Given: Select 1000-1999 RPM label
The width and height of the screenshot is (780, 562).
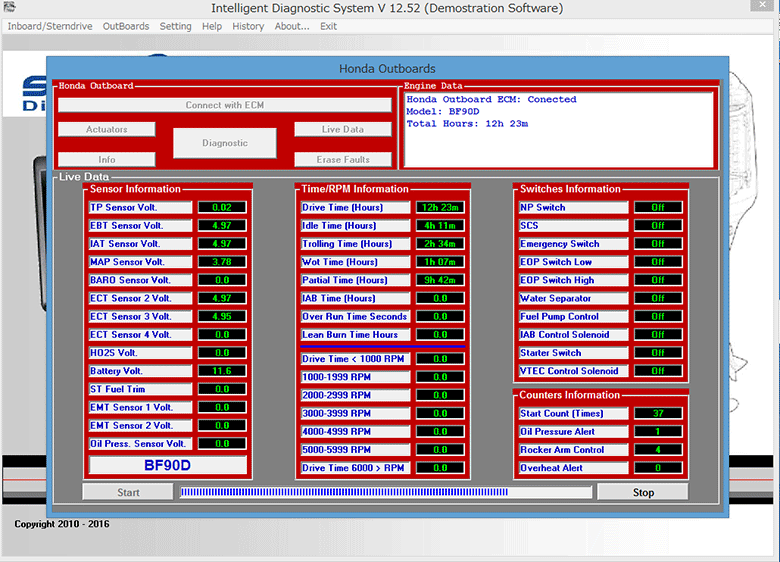Looking at the screenshot, I should [x=356, y=377].
